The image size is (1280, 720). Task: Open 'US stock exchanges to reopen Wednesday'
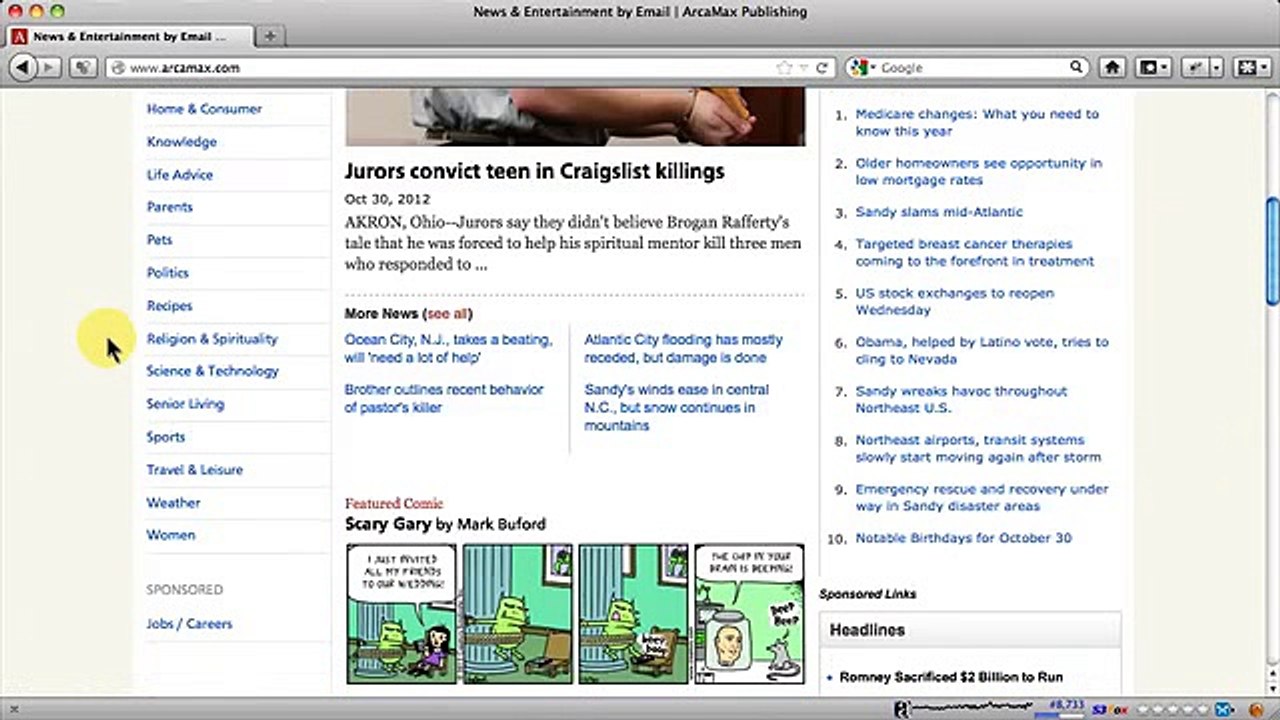click(x=955, y=301)
